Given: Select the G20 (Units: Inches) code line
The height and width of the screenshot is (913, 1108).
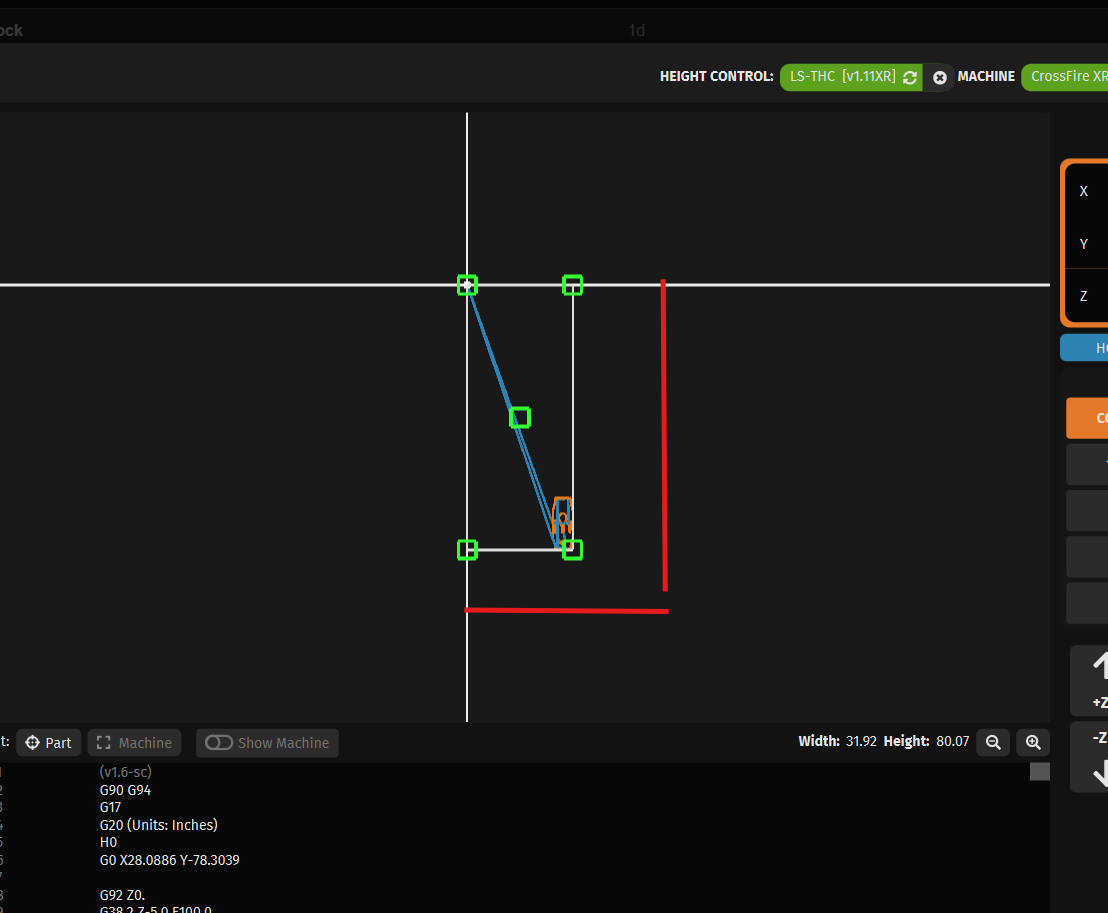Looking at the screenshot, I should tap(158, 825).
